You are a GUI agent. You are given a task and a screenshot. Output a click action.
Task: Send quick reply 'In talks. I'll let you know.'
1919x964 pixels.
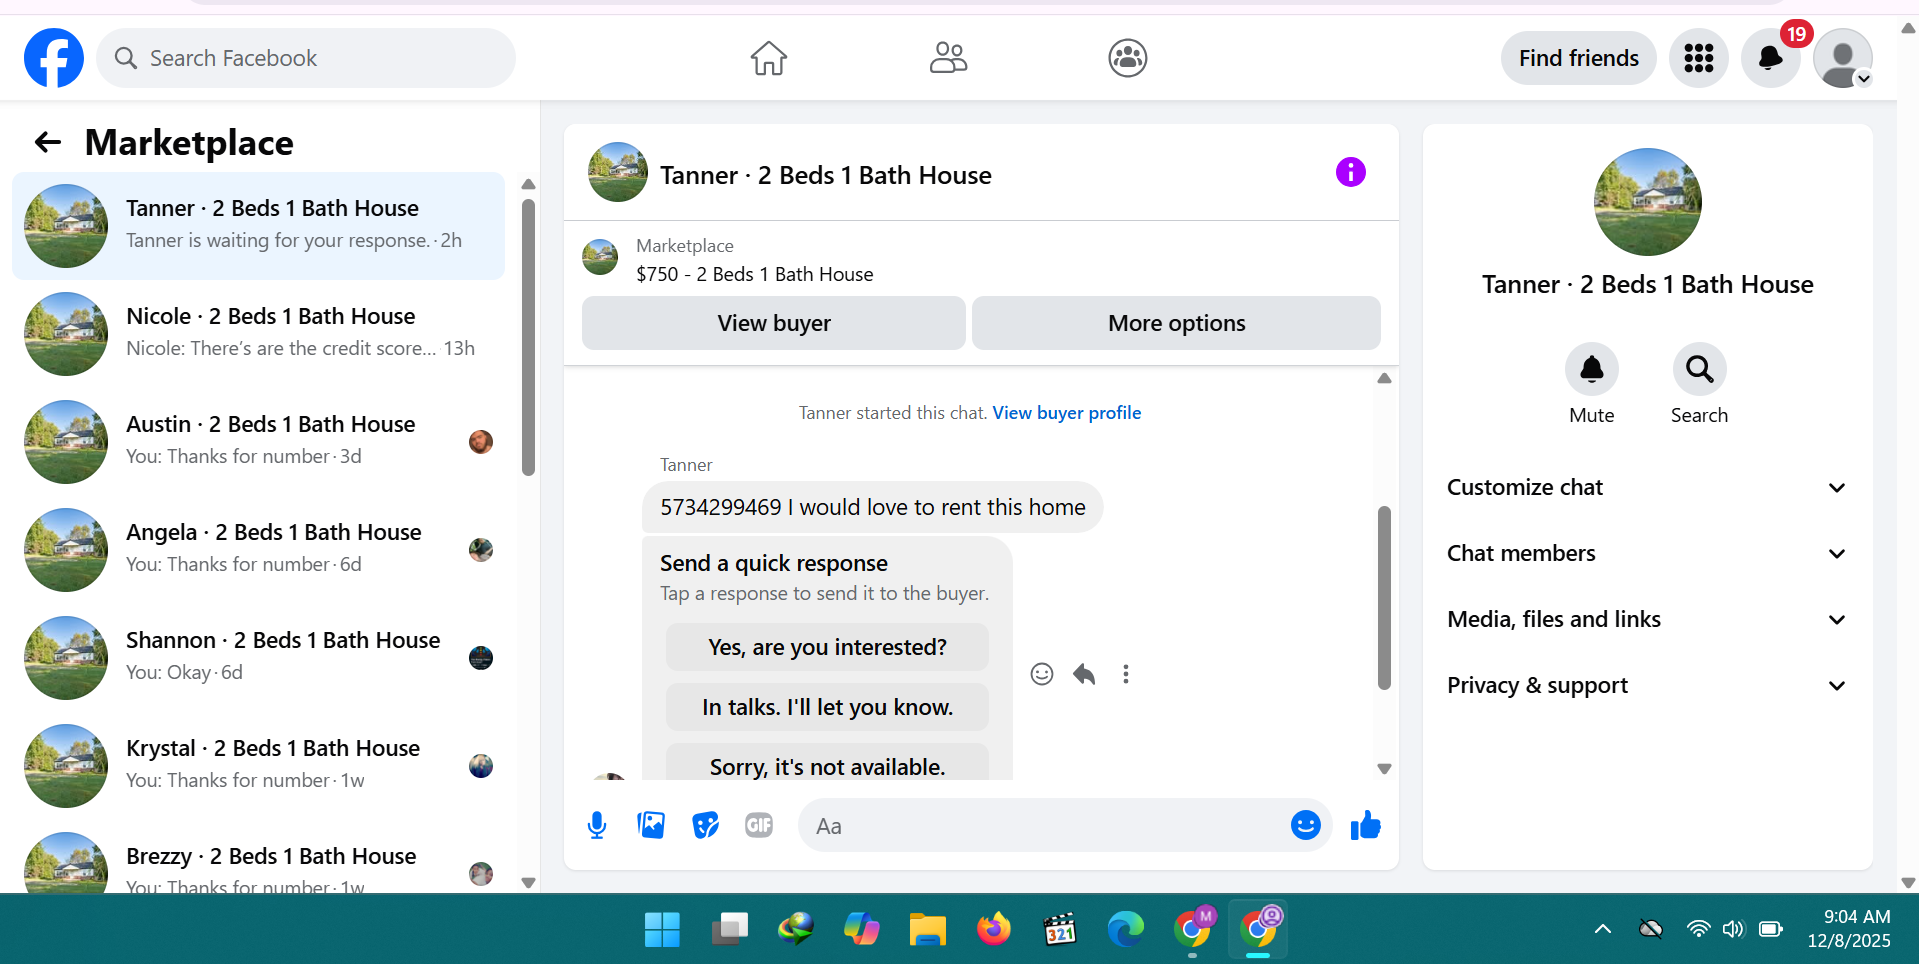(x=827, y=707)
